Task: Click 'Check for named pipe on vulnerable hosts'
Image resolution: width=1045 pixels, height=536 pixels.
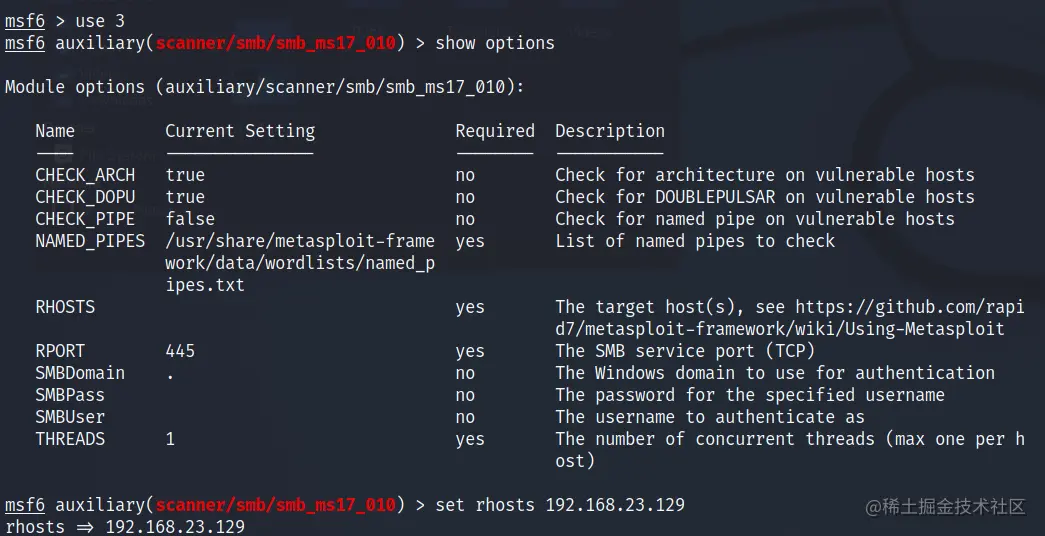Action: tap(755, 219)
